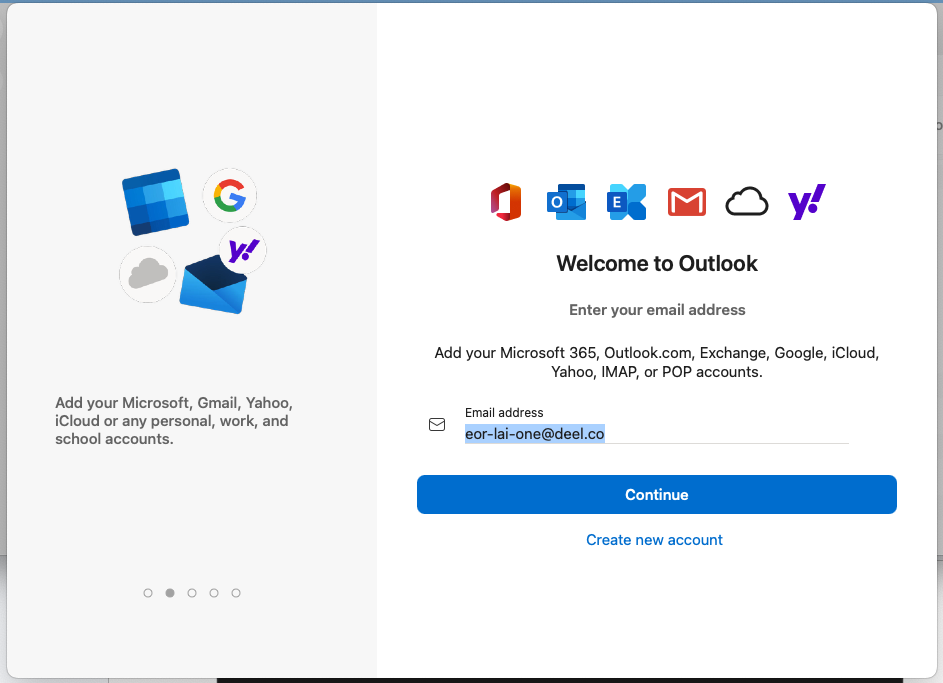This screenshot has height=683, width=943.
Task: Go to the first onboarding page dot
Action: 148,593
